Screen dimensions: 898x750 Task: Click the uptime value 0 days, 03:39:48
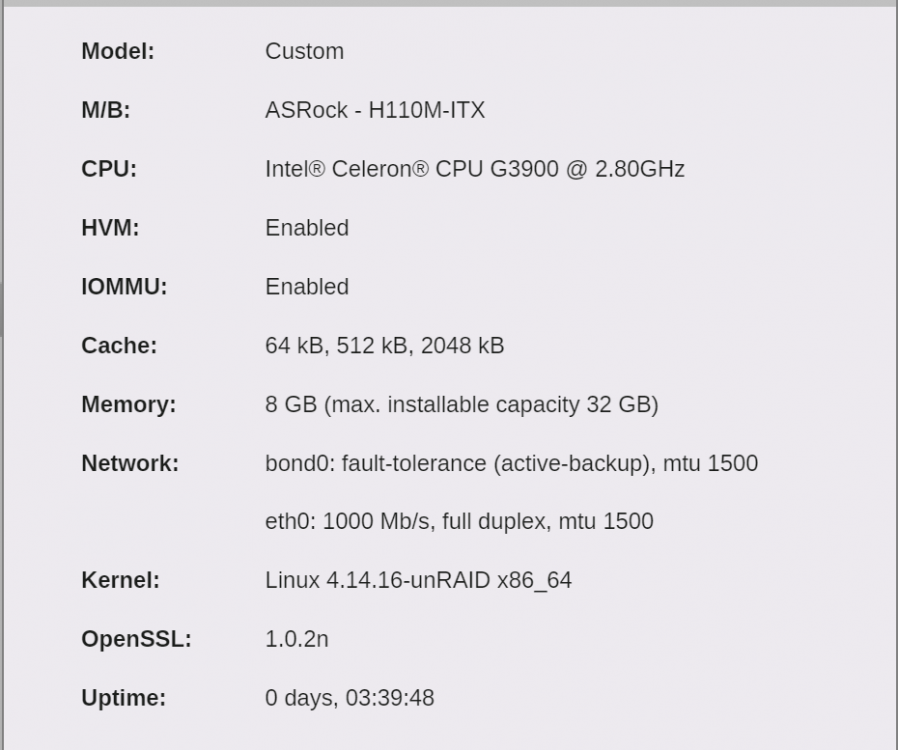click(350, 698)
